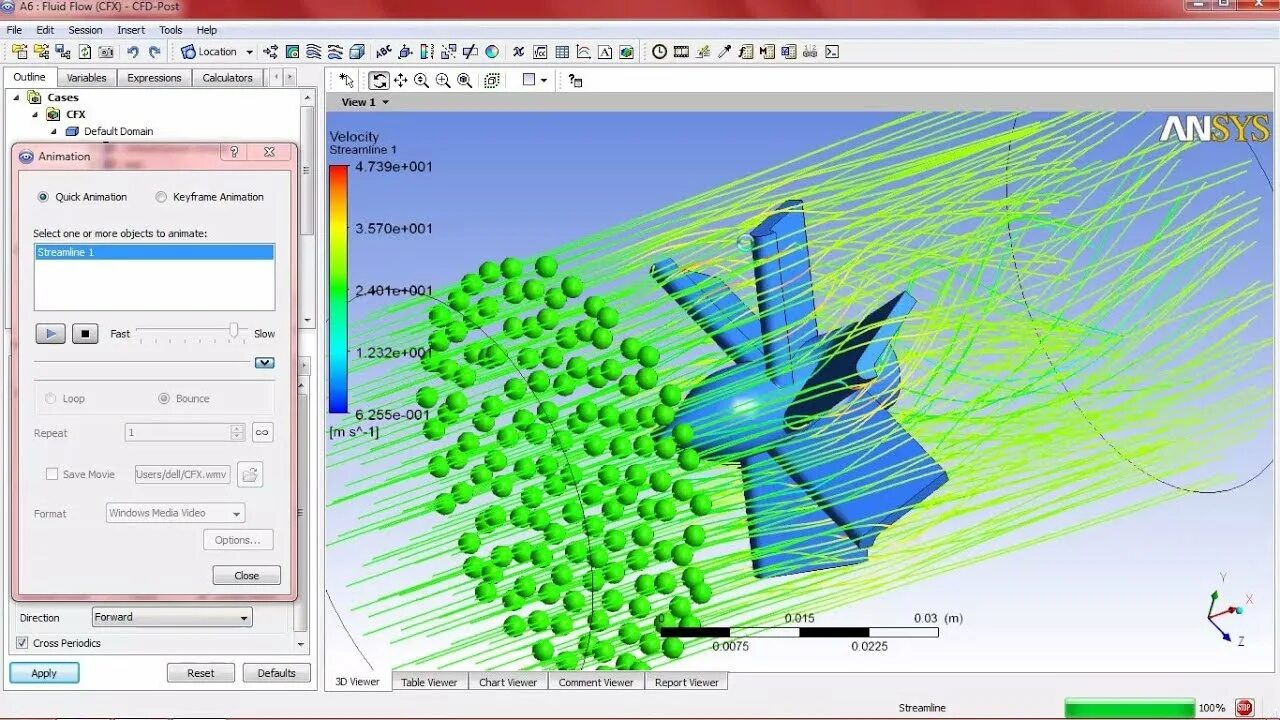This screenshot has height=720, width=1280.
Task: Collapse the Cases tree node
Action: 16,98
